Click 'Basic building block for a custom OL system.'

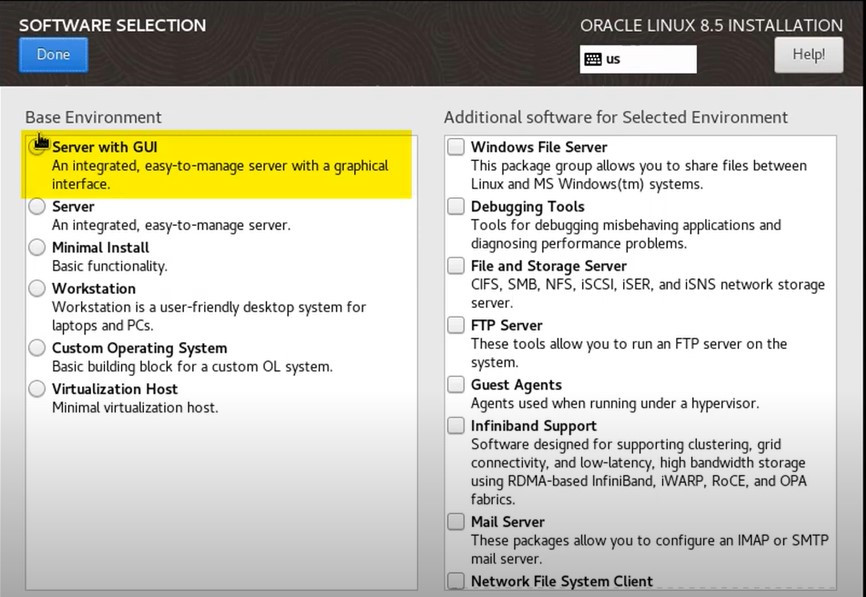pos(192,367)
